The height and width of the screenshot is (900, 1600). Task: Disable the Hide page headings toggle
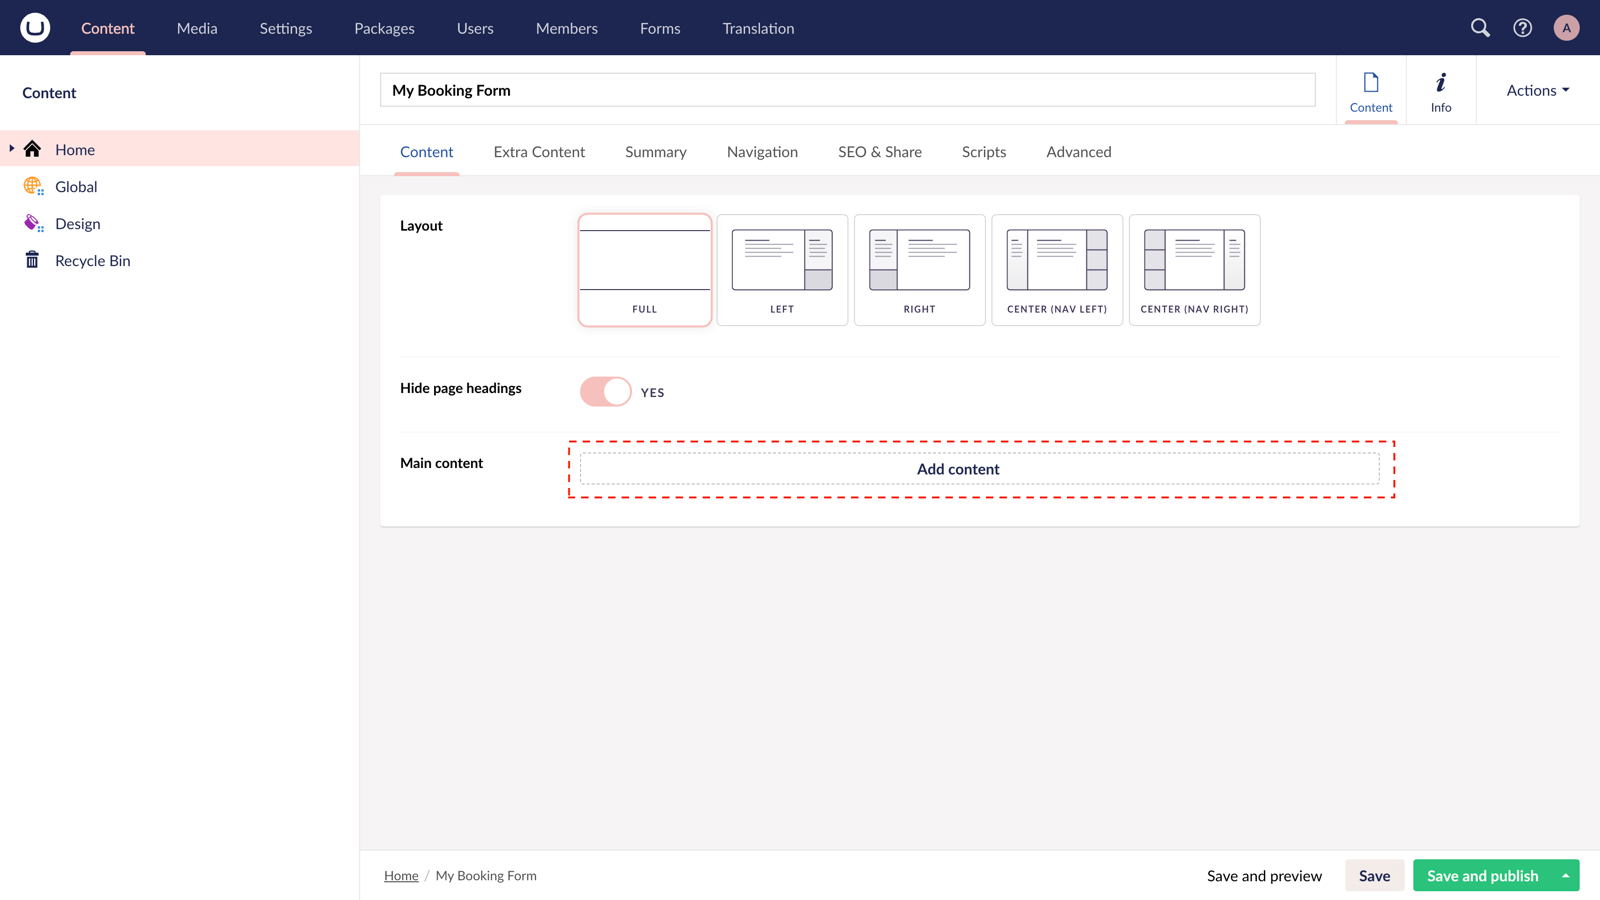[x=604, y=391]
